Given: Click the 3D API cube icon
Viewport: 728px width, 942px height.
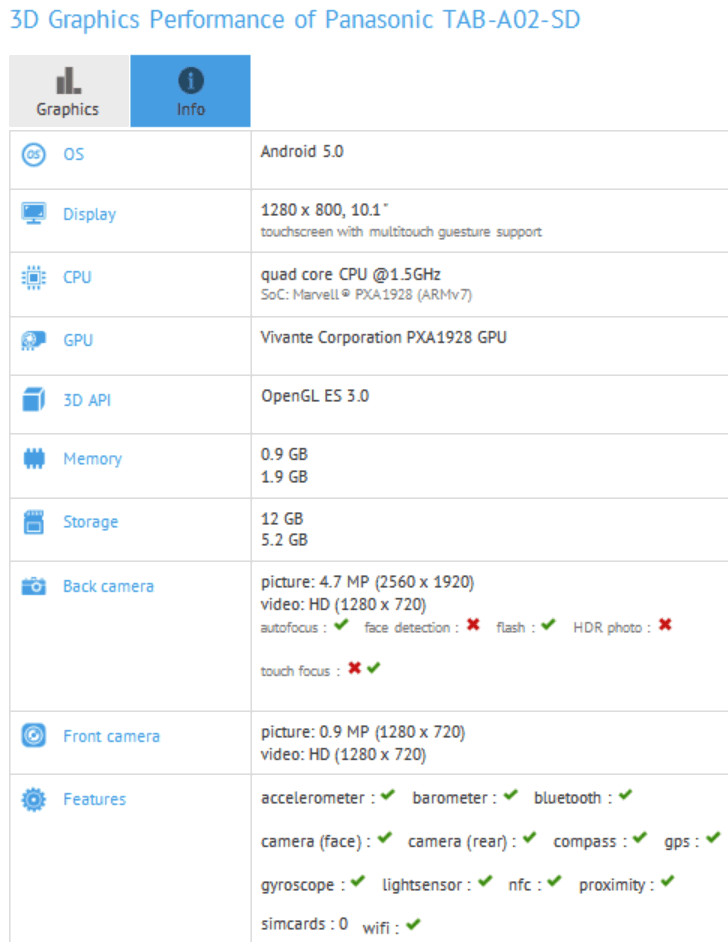Looking at the screenshot, I should click(x=34, y=400).
